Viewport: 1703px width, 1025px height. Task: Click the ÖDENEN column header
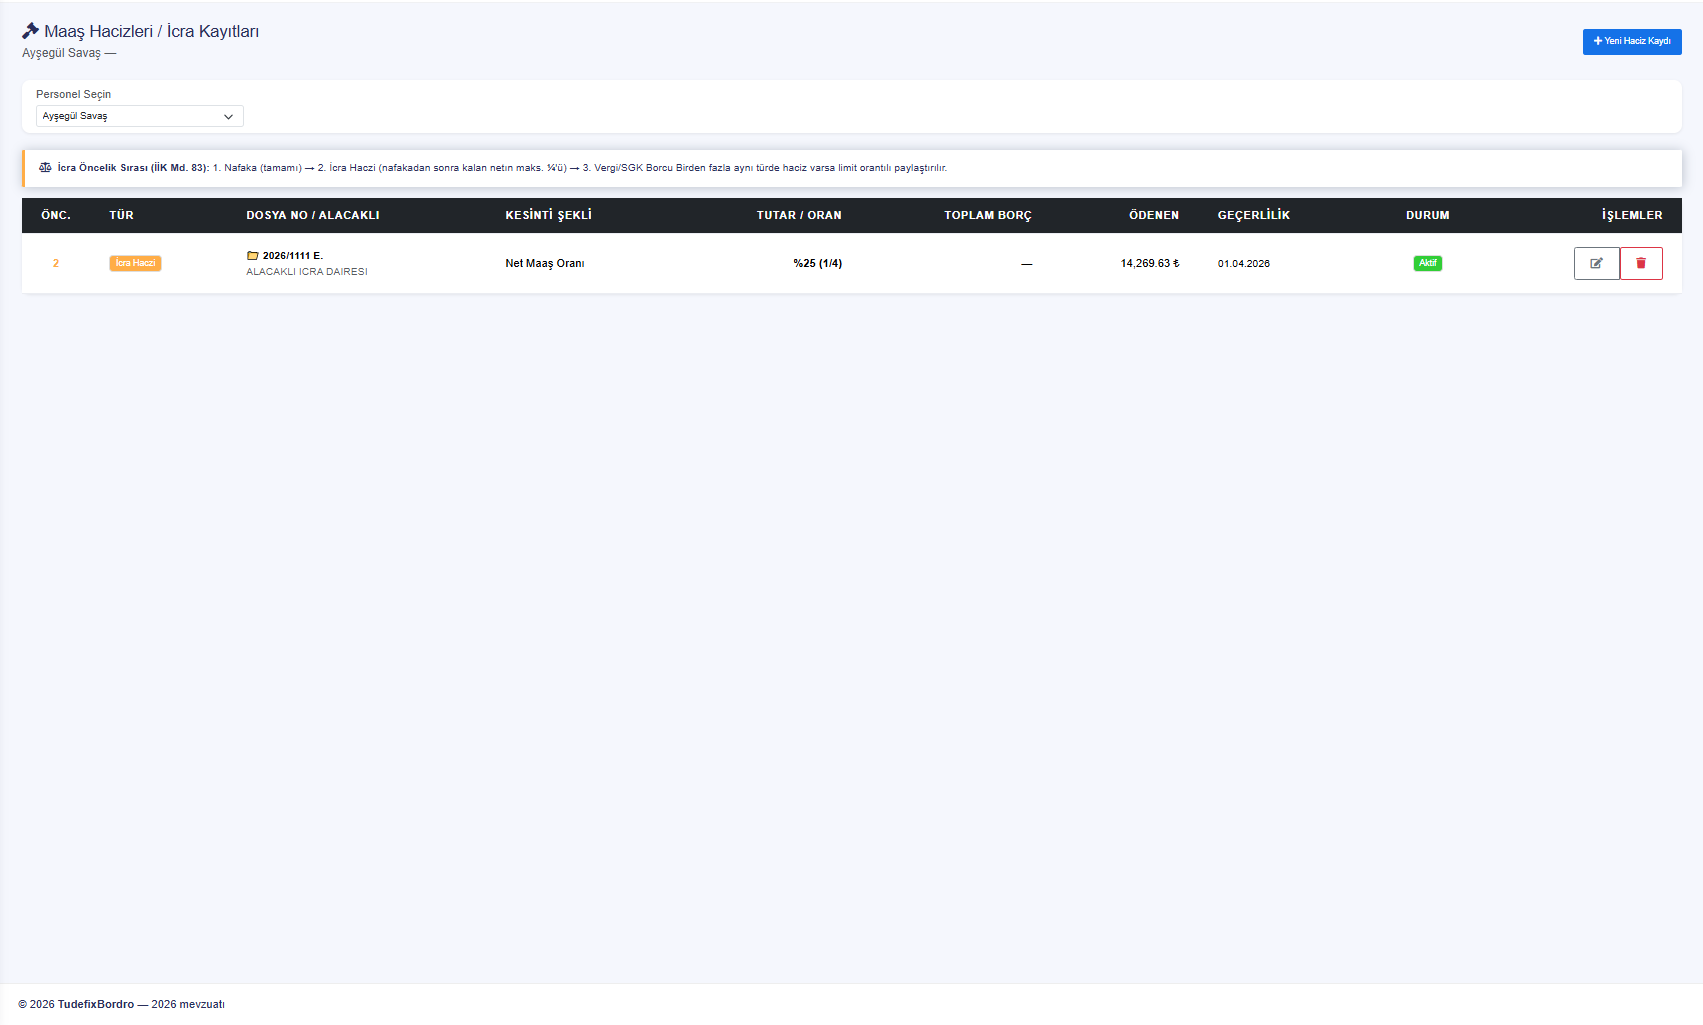pos(1154,215)
